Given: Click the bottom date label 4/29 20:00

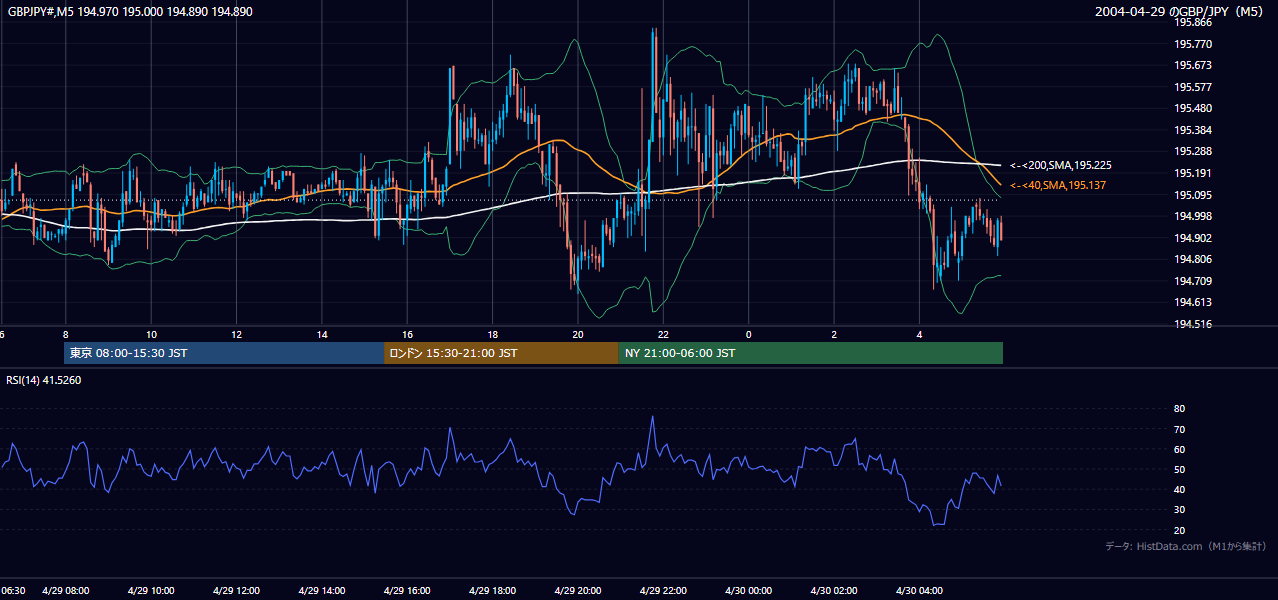Looking at the screenshot, I should pos(578,591).
